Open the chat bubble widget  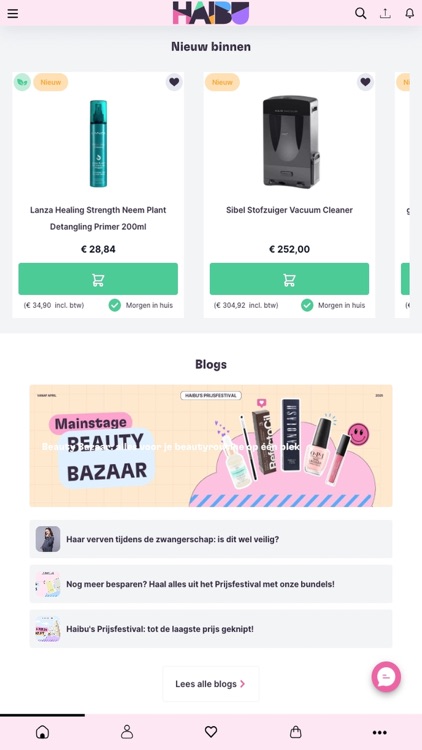[x=386, y=676]
